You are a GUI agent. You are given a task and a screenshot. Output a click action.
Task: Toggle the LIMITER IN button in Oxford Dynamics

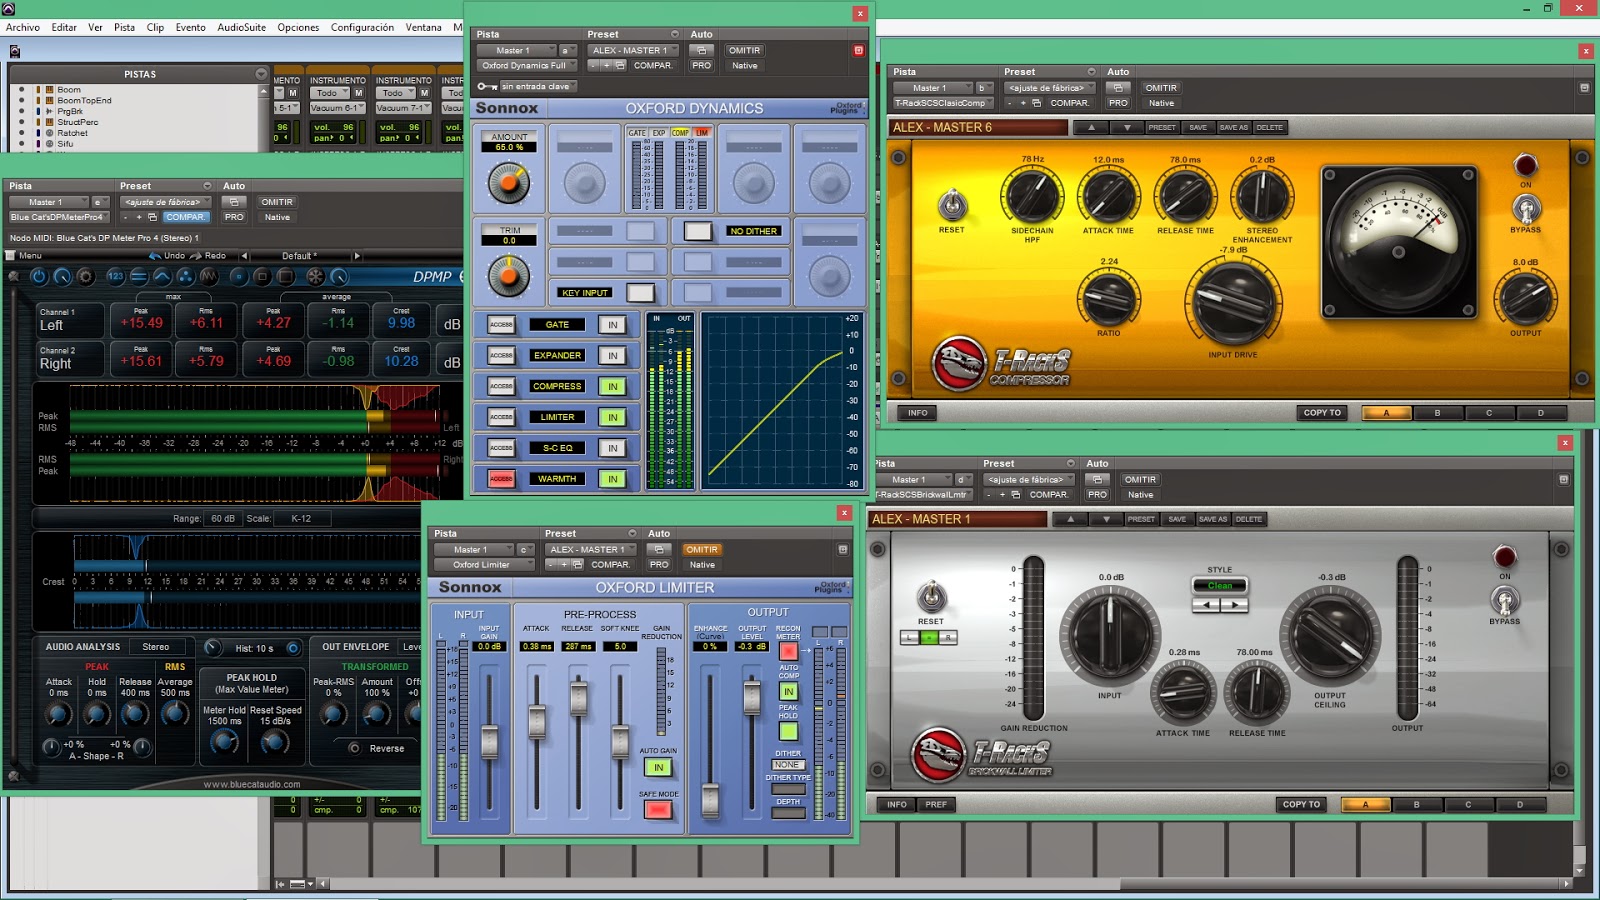coord(612,417)
